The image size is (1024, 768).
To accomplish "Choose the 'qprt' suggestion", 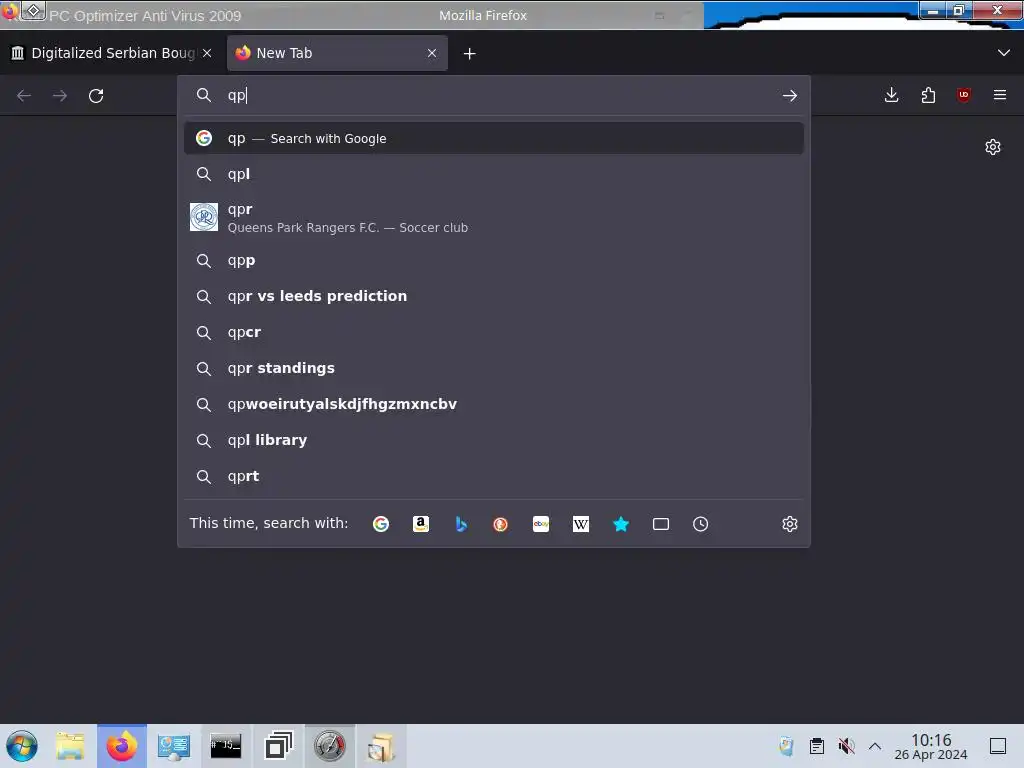I will coord(494,476).
